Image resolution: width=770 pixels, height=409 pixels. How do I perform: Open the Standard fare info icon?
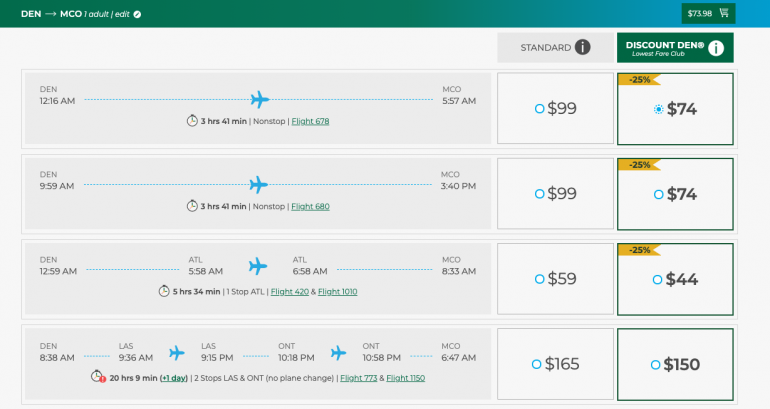point(582,47)
